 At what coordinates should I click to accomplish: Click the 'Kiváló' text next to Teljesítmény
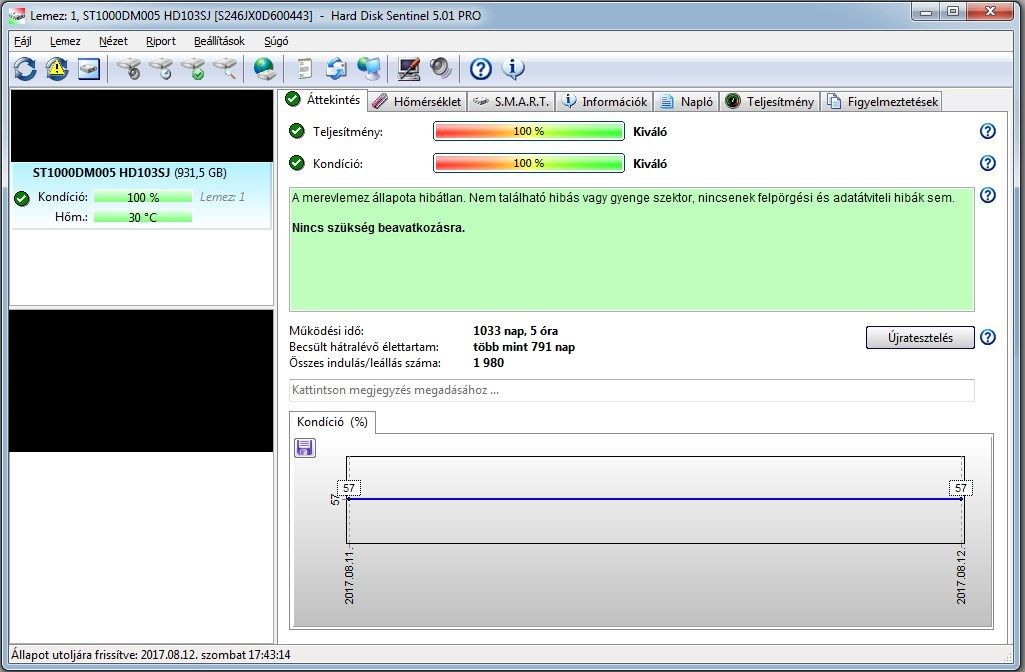click(650, 131)
